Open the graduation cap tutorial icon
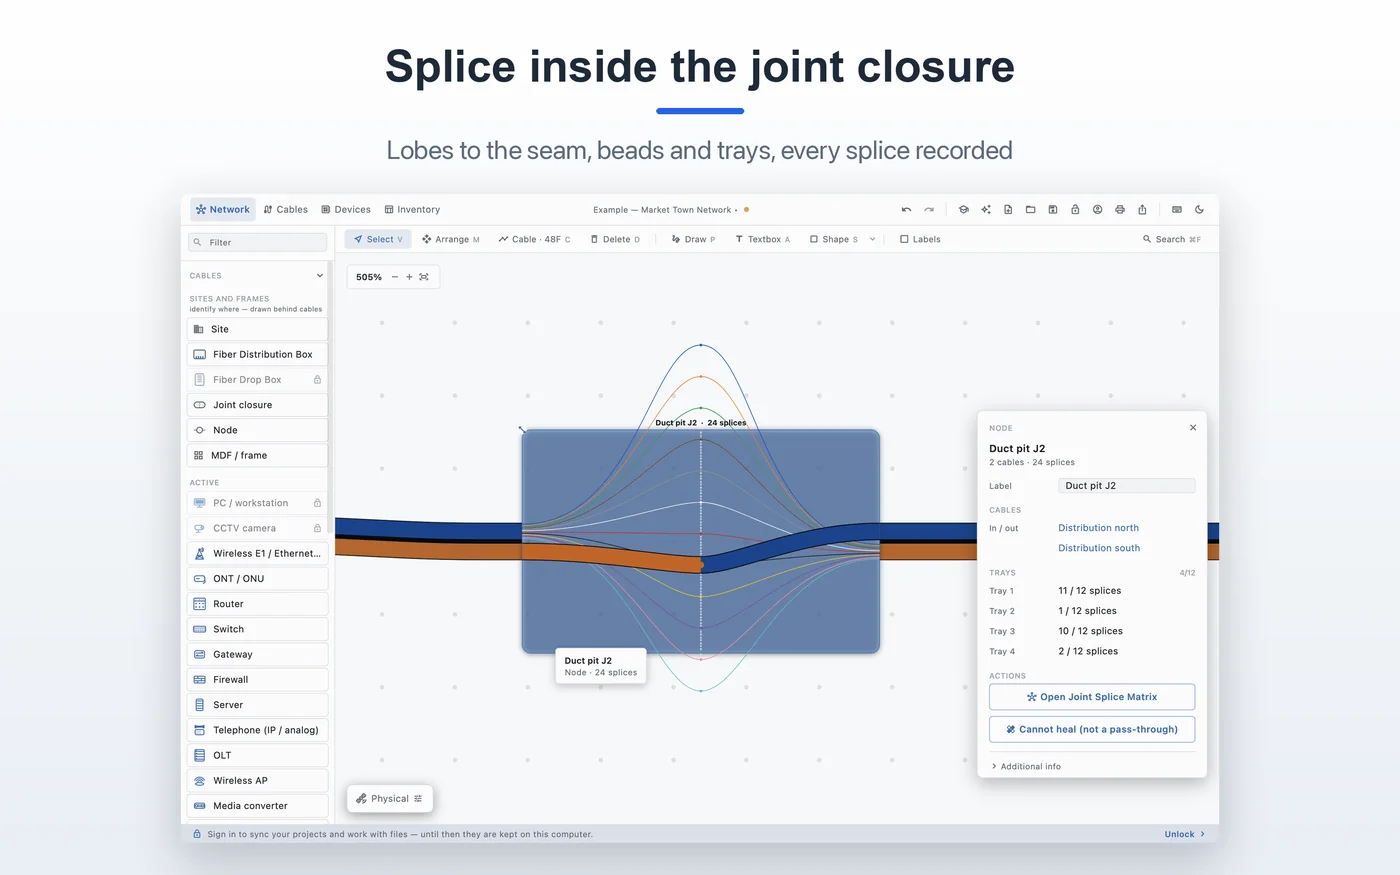 (964, 210)
